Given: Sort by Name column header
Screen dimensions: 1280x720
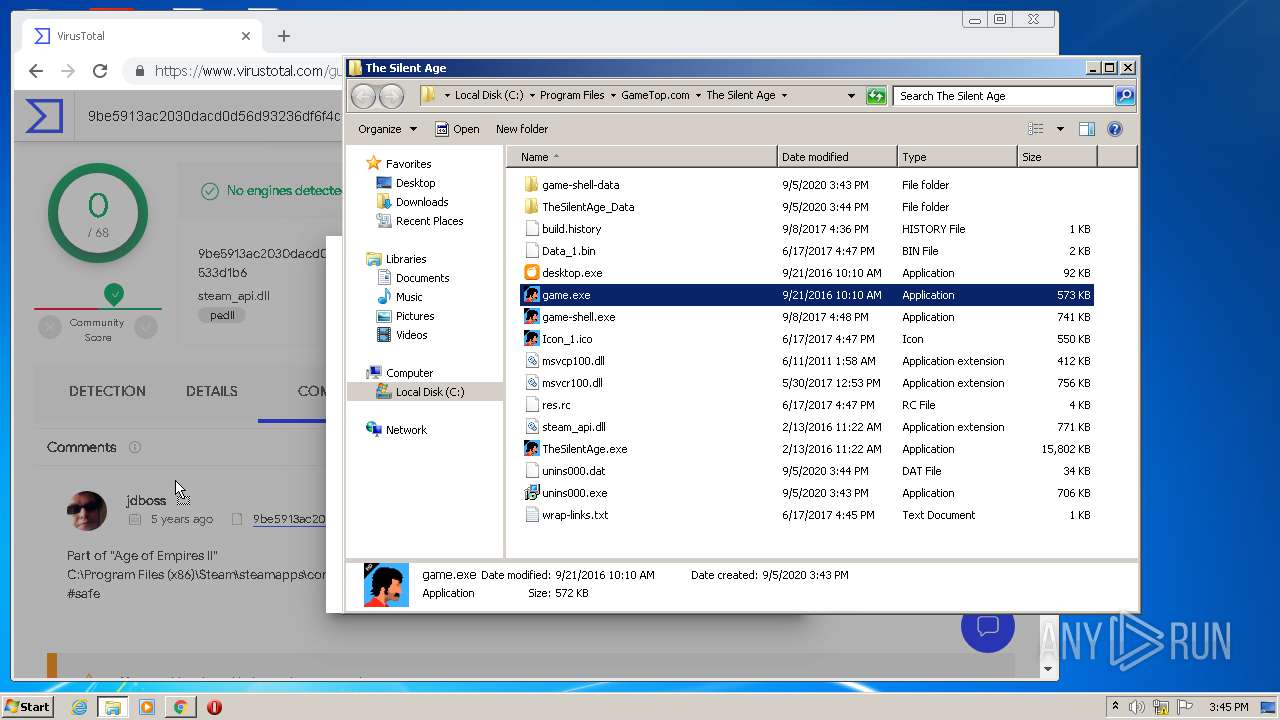Looking at the screenshot, I should [x=642, y=157].
